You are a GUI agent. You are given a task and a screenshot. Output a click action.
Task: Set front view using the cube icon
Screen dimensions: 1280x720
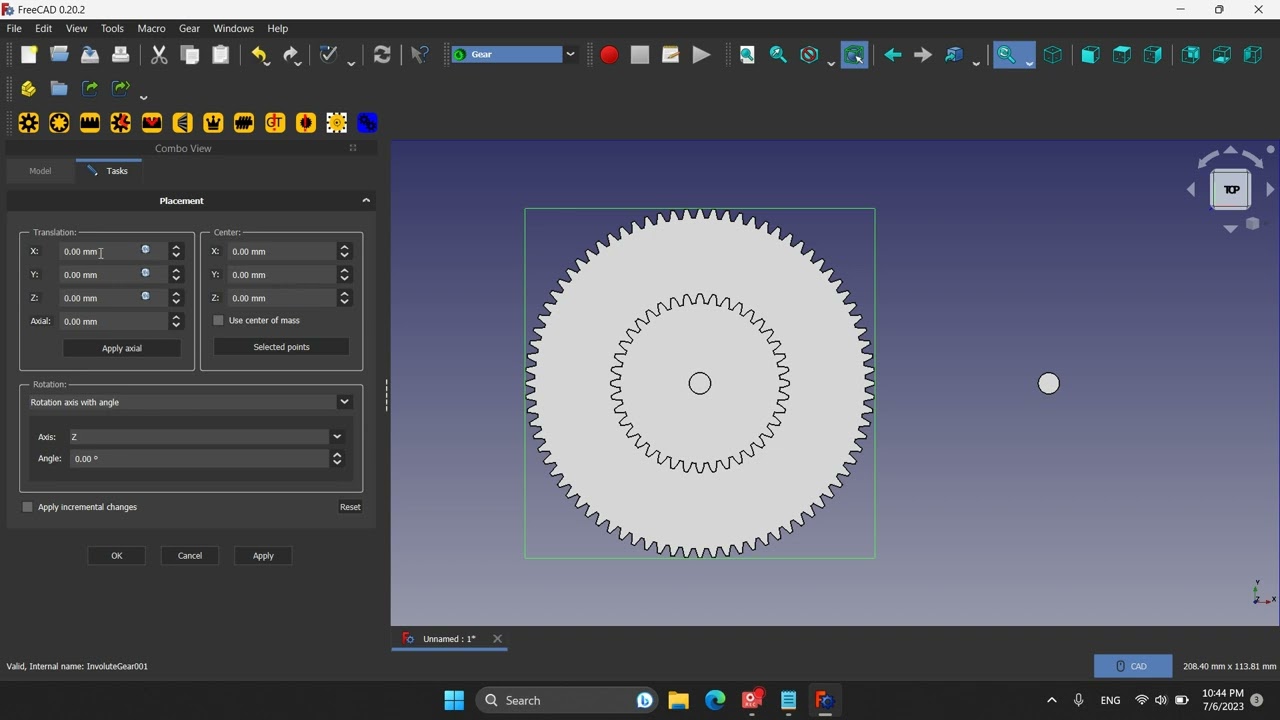tap(1090, 55)
